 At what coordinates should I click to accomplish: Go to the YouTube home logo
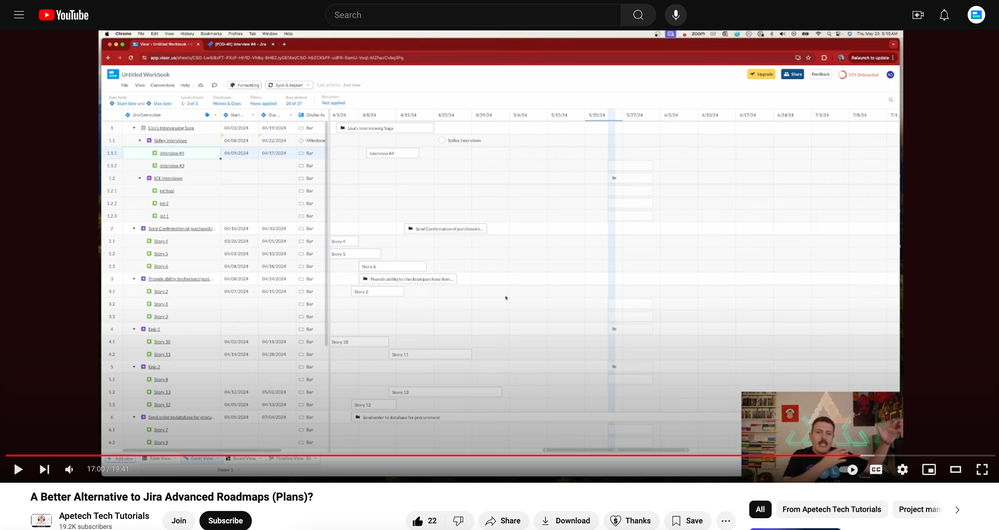click(x=64, y=15)
